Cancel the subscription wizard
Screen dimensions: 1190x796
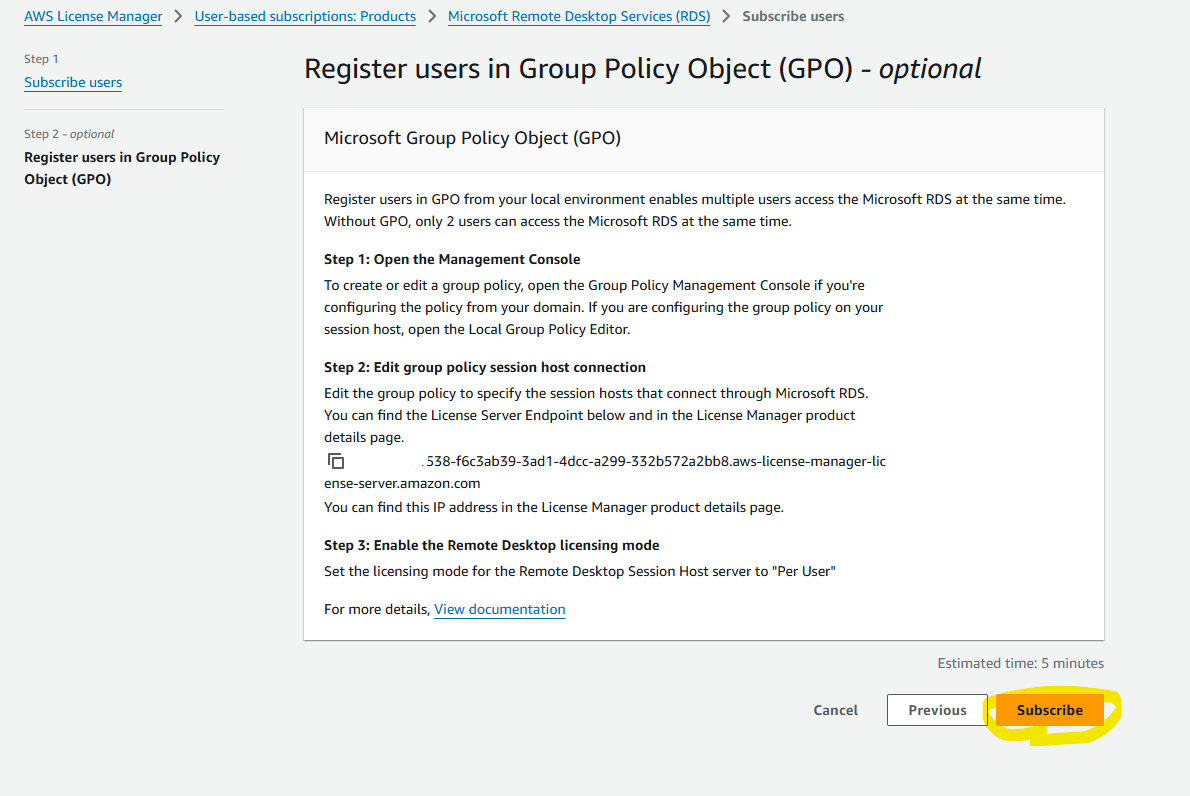[x=836, y=710]
